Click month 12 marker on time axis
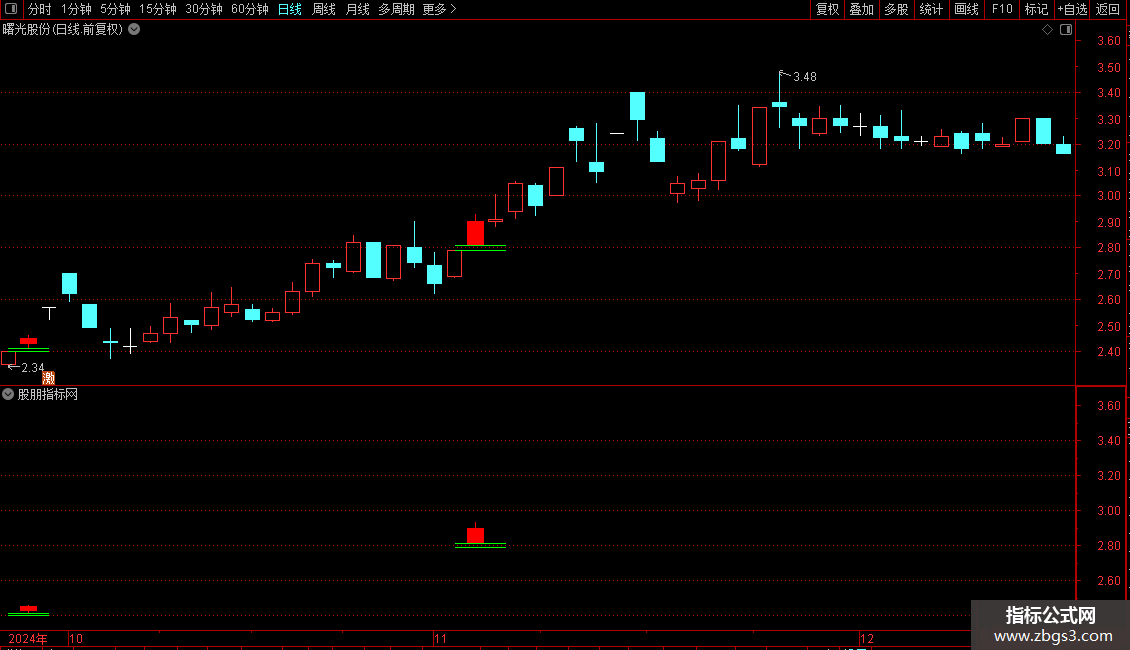This screenshot has height=650, width=1130. point(867,639)
